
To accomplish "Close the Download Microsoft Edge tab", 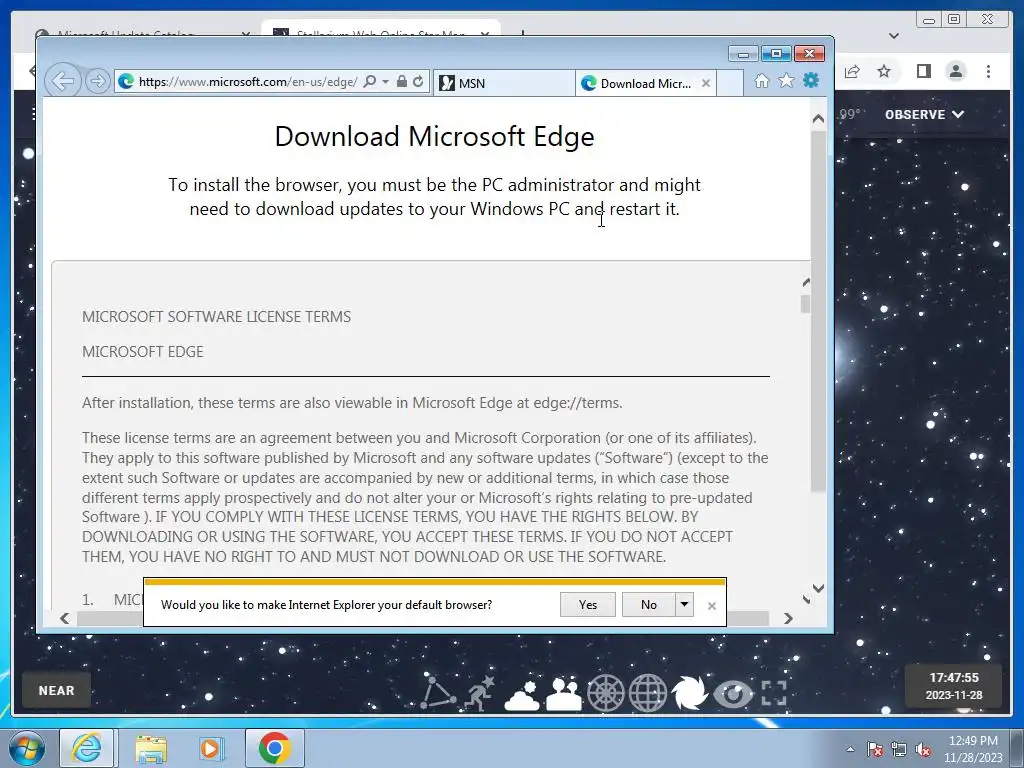I will pyautogui.click(x=705, y=83).
